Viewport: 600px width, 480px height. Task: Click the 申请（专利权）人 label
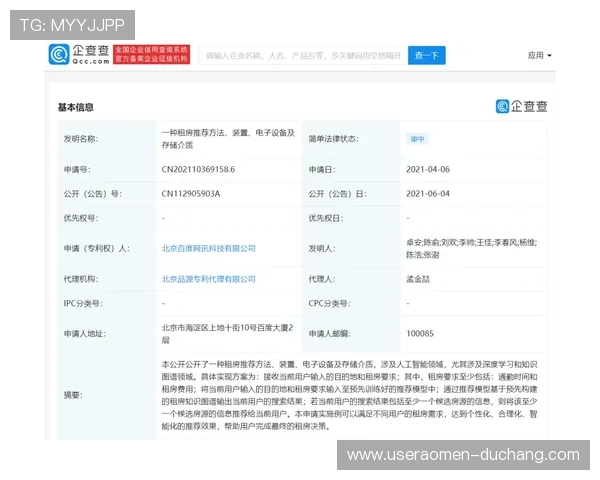[x=96, y=248]
